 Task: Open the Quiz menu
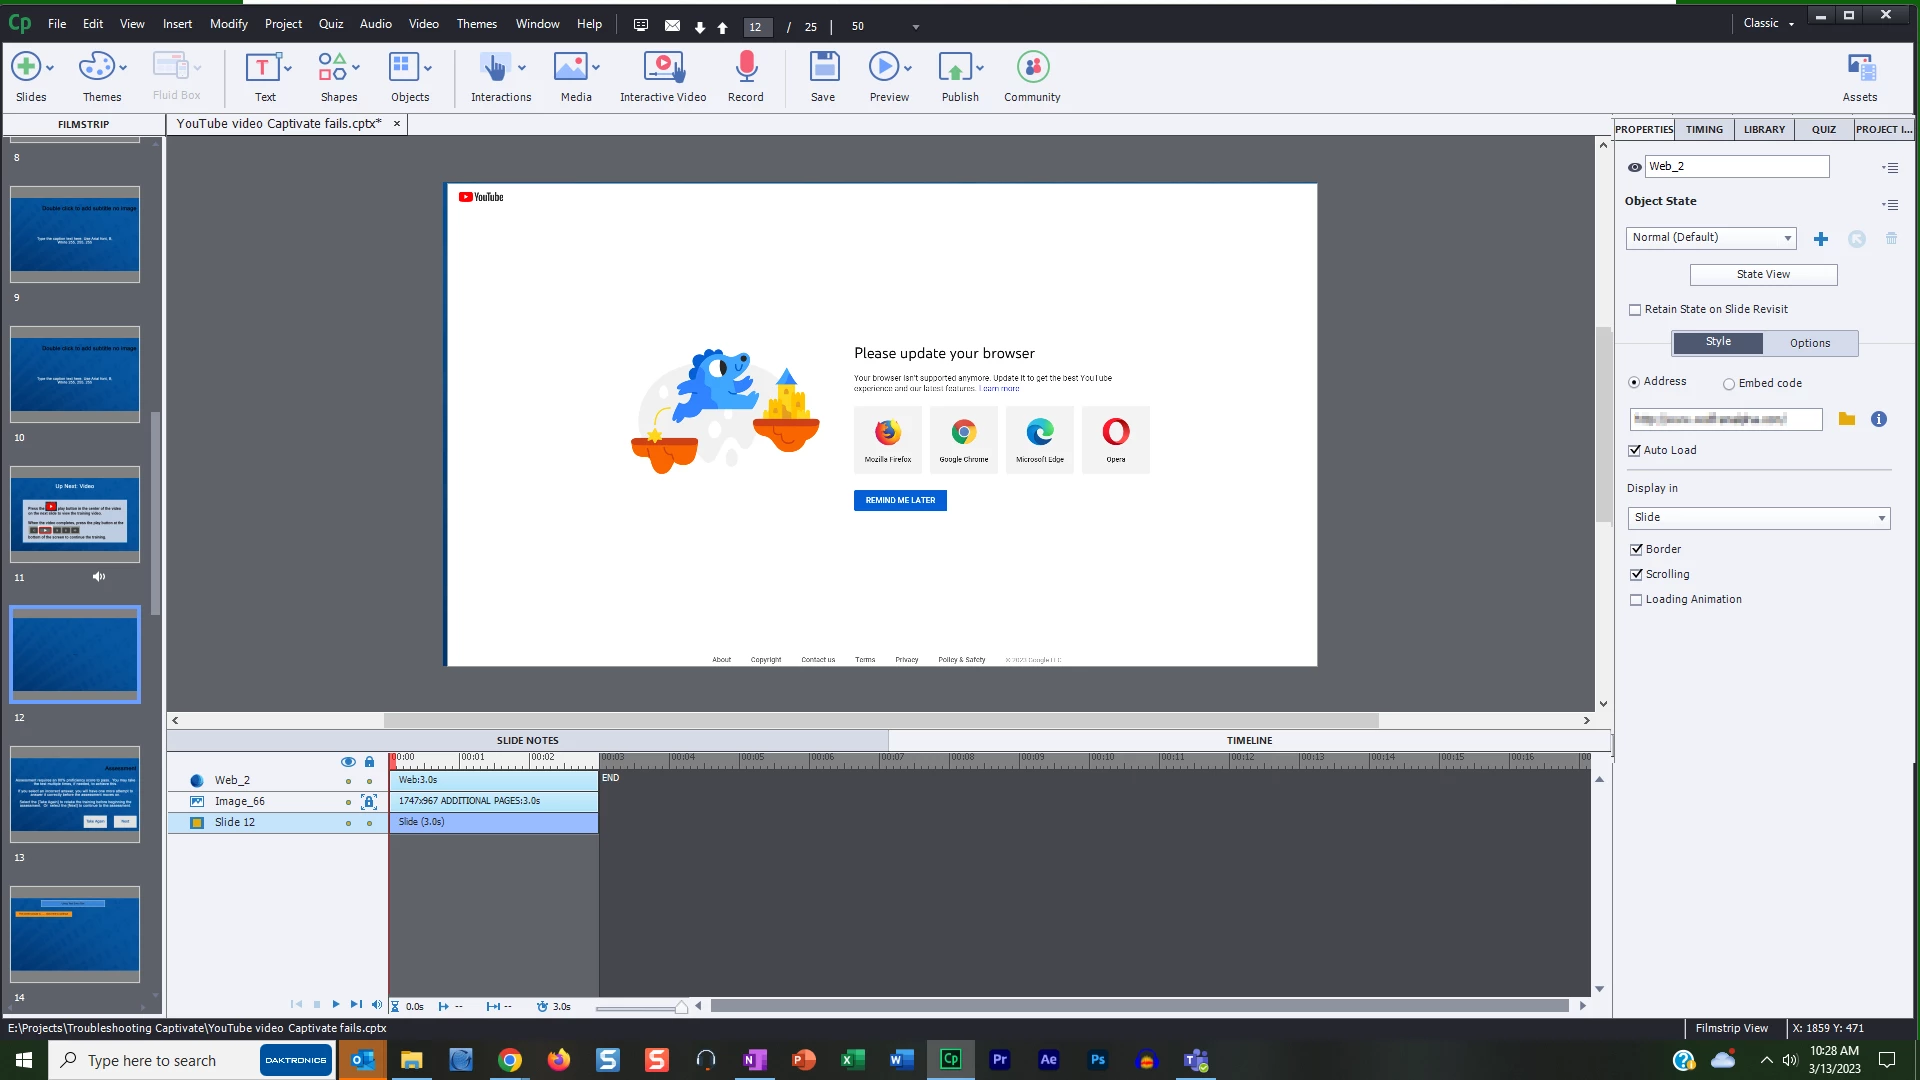(x=330, y=24)
